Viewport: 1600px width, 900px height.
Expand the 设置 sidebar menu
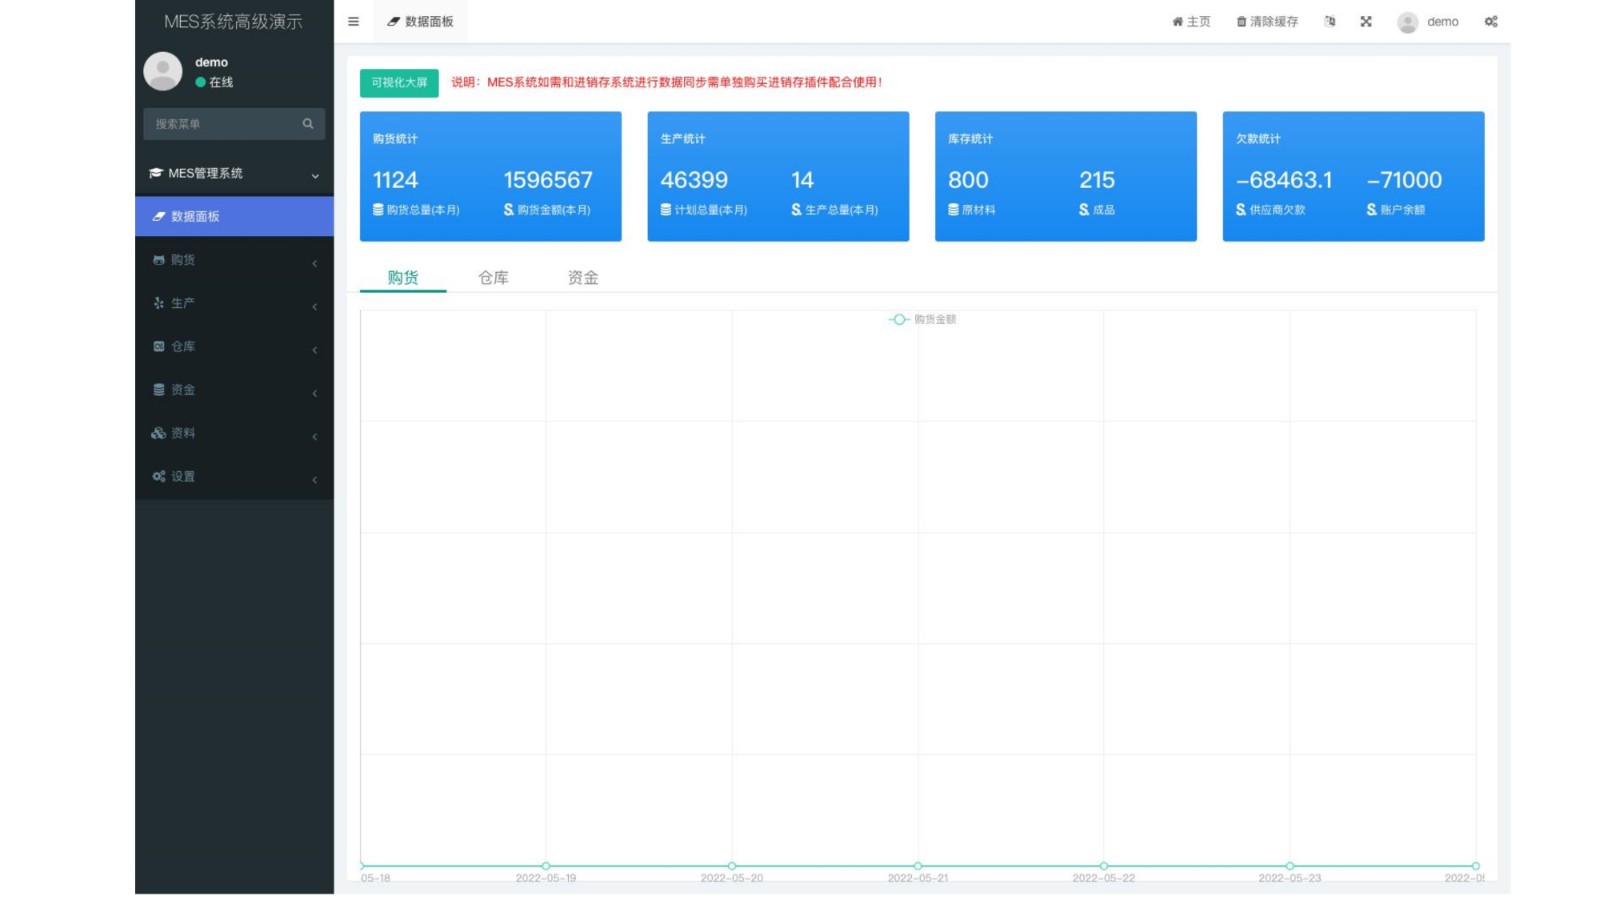(x=234, y=476)
